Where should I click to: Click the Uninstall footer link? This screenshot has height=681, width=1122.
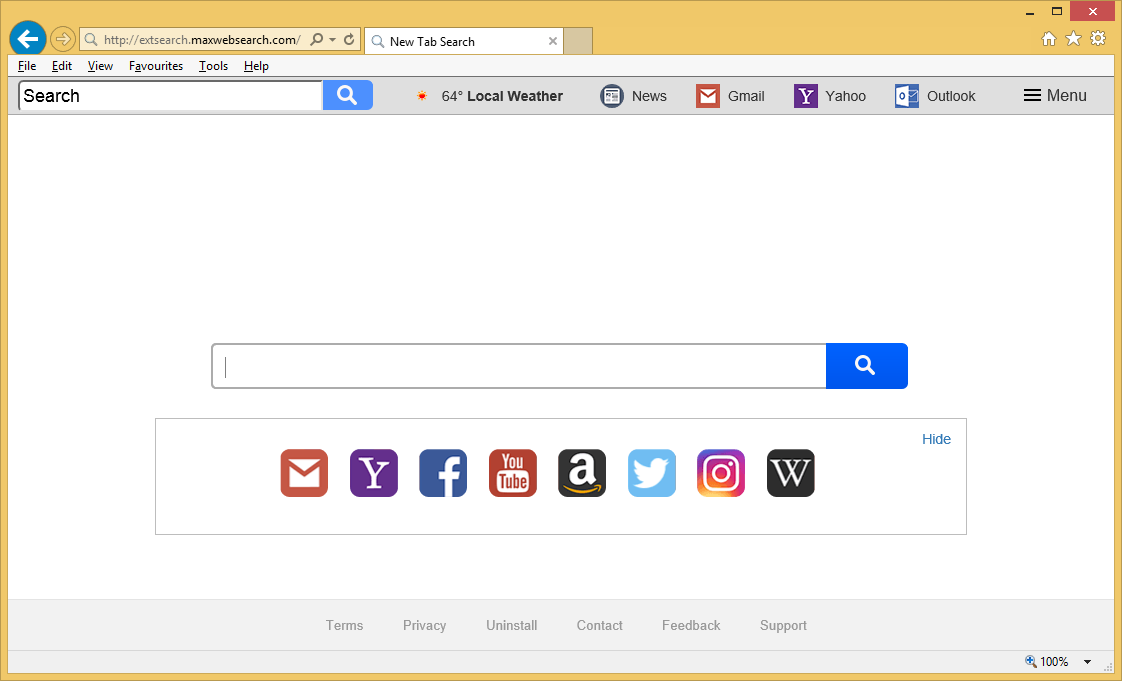click(511, 625)
